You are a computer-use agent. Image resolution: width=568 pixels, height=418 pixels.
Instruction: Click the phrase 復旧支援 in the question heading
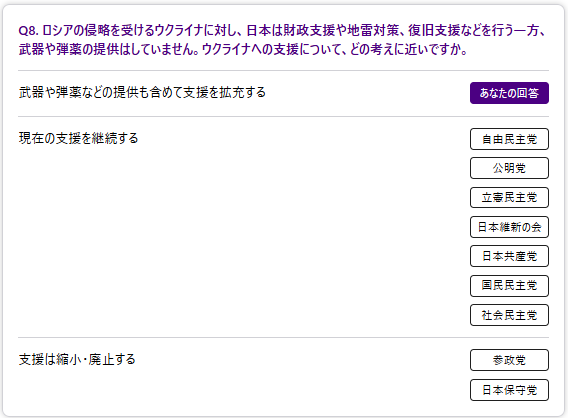click(434, 30)
